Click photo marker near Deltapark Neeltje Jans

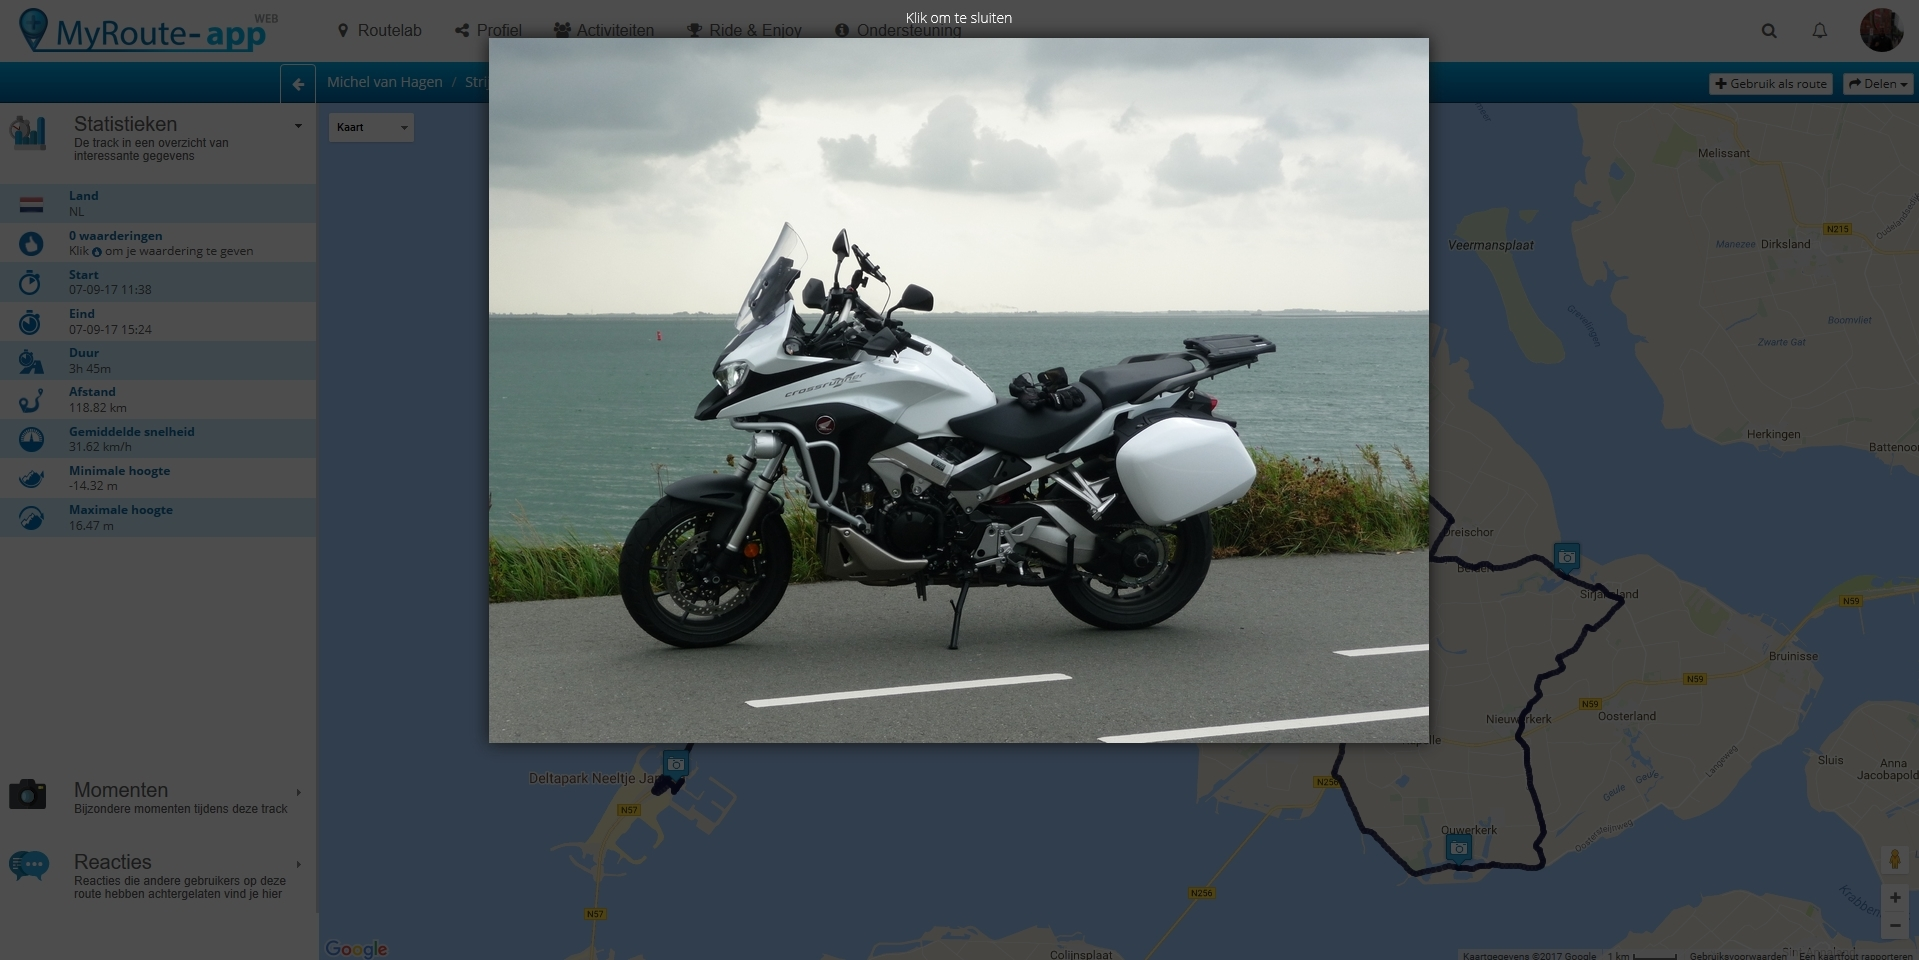(x=676, y=764)
